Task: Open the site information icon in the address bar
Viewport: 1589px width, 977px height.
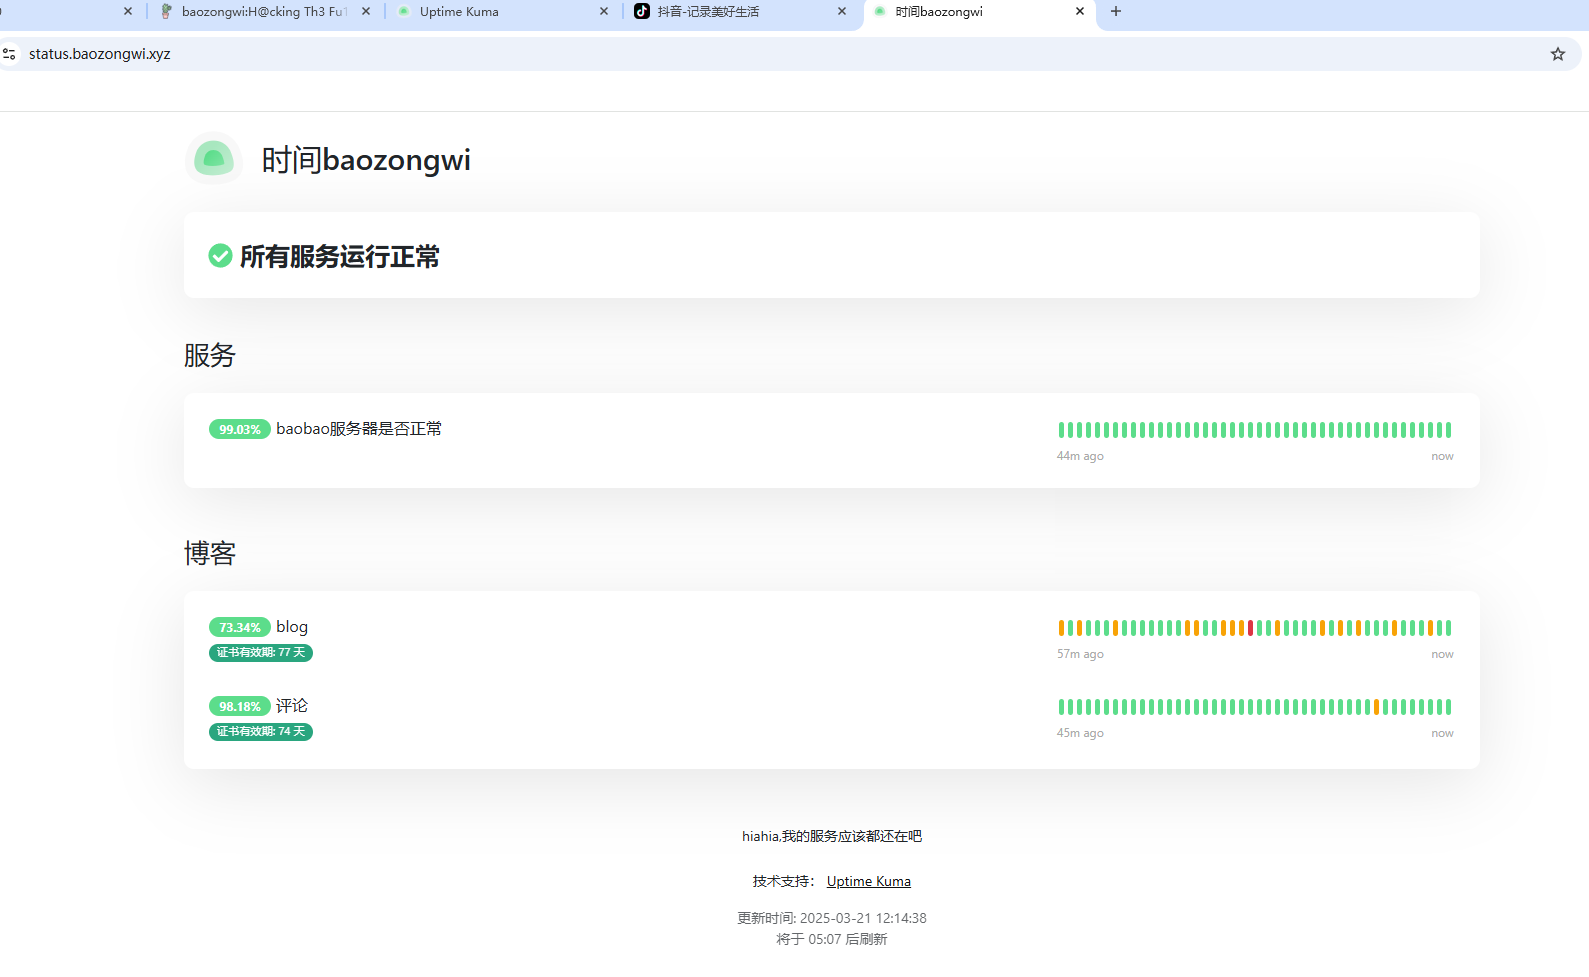Action: click(x=10, y=54)
